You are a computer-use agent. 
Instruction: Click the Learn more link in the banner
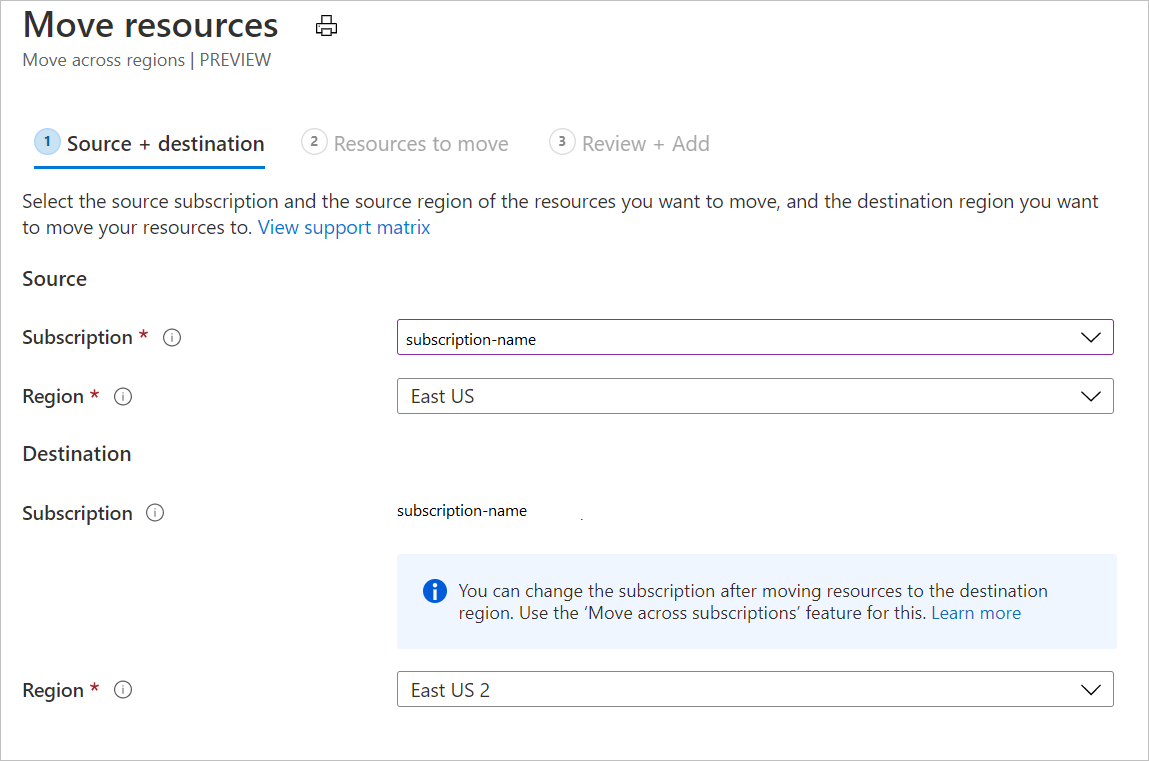pos(975,613)
